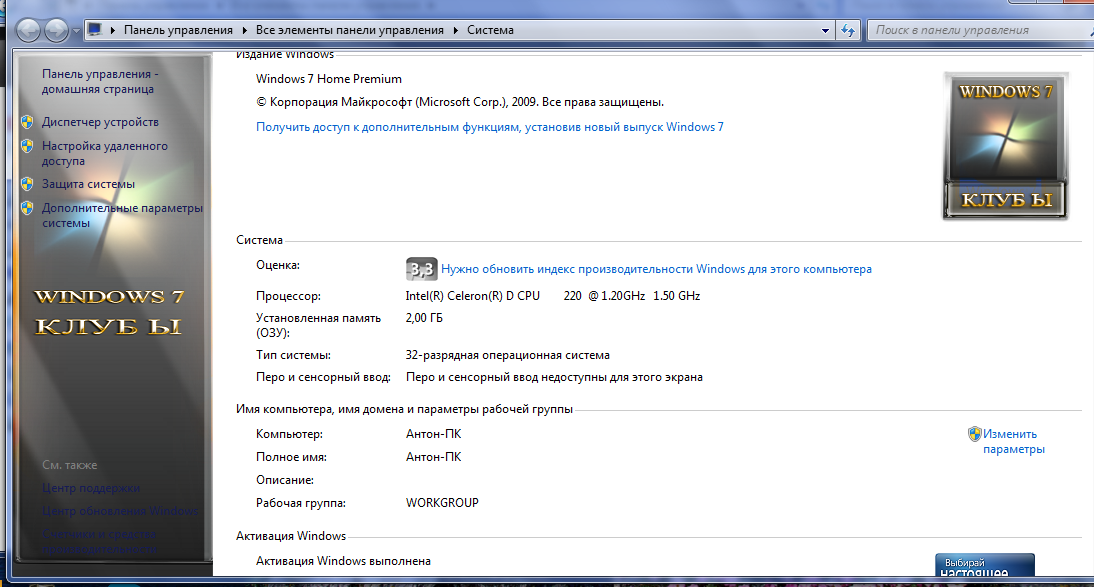The width and height of the screenshot is (1094, 587).
Task: Click the Refresh button in address bar
Action: [x=848, y=31]
